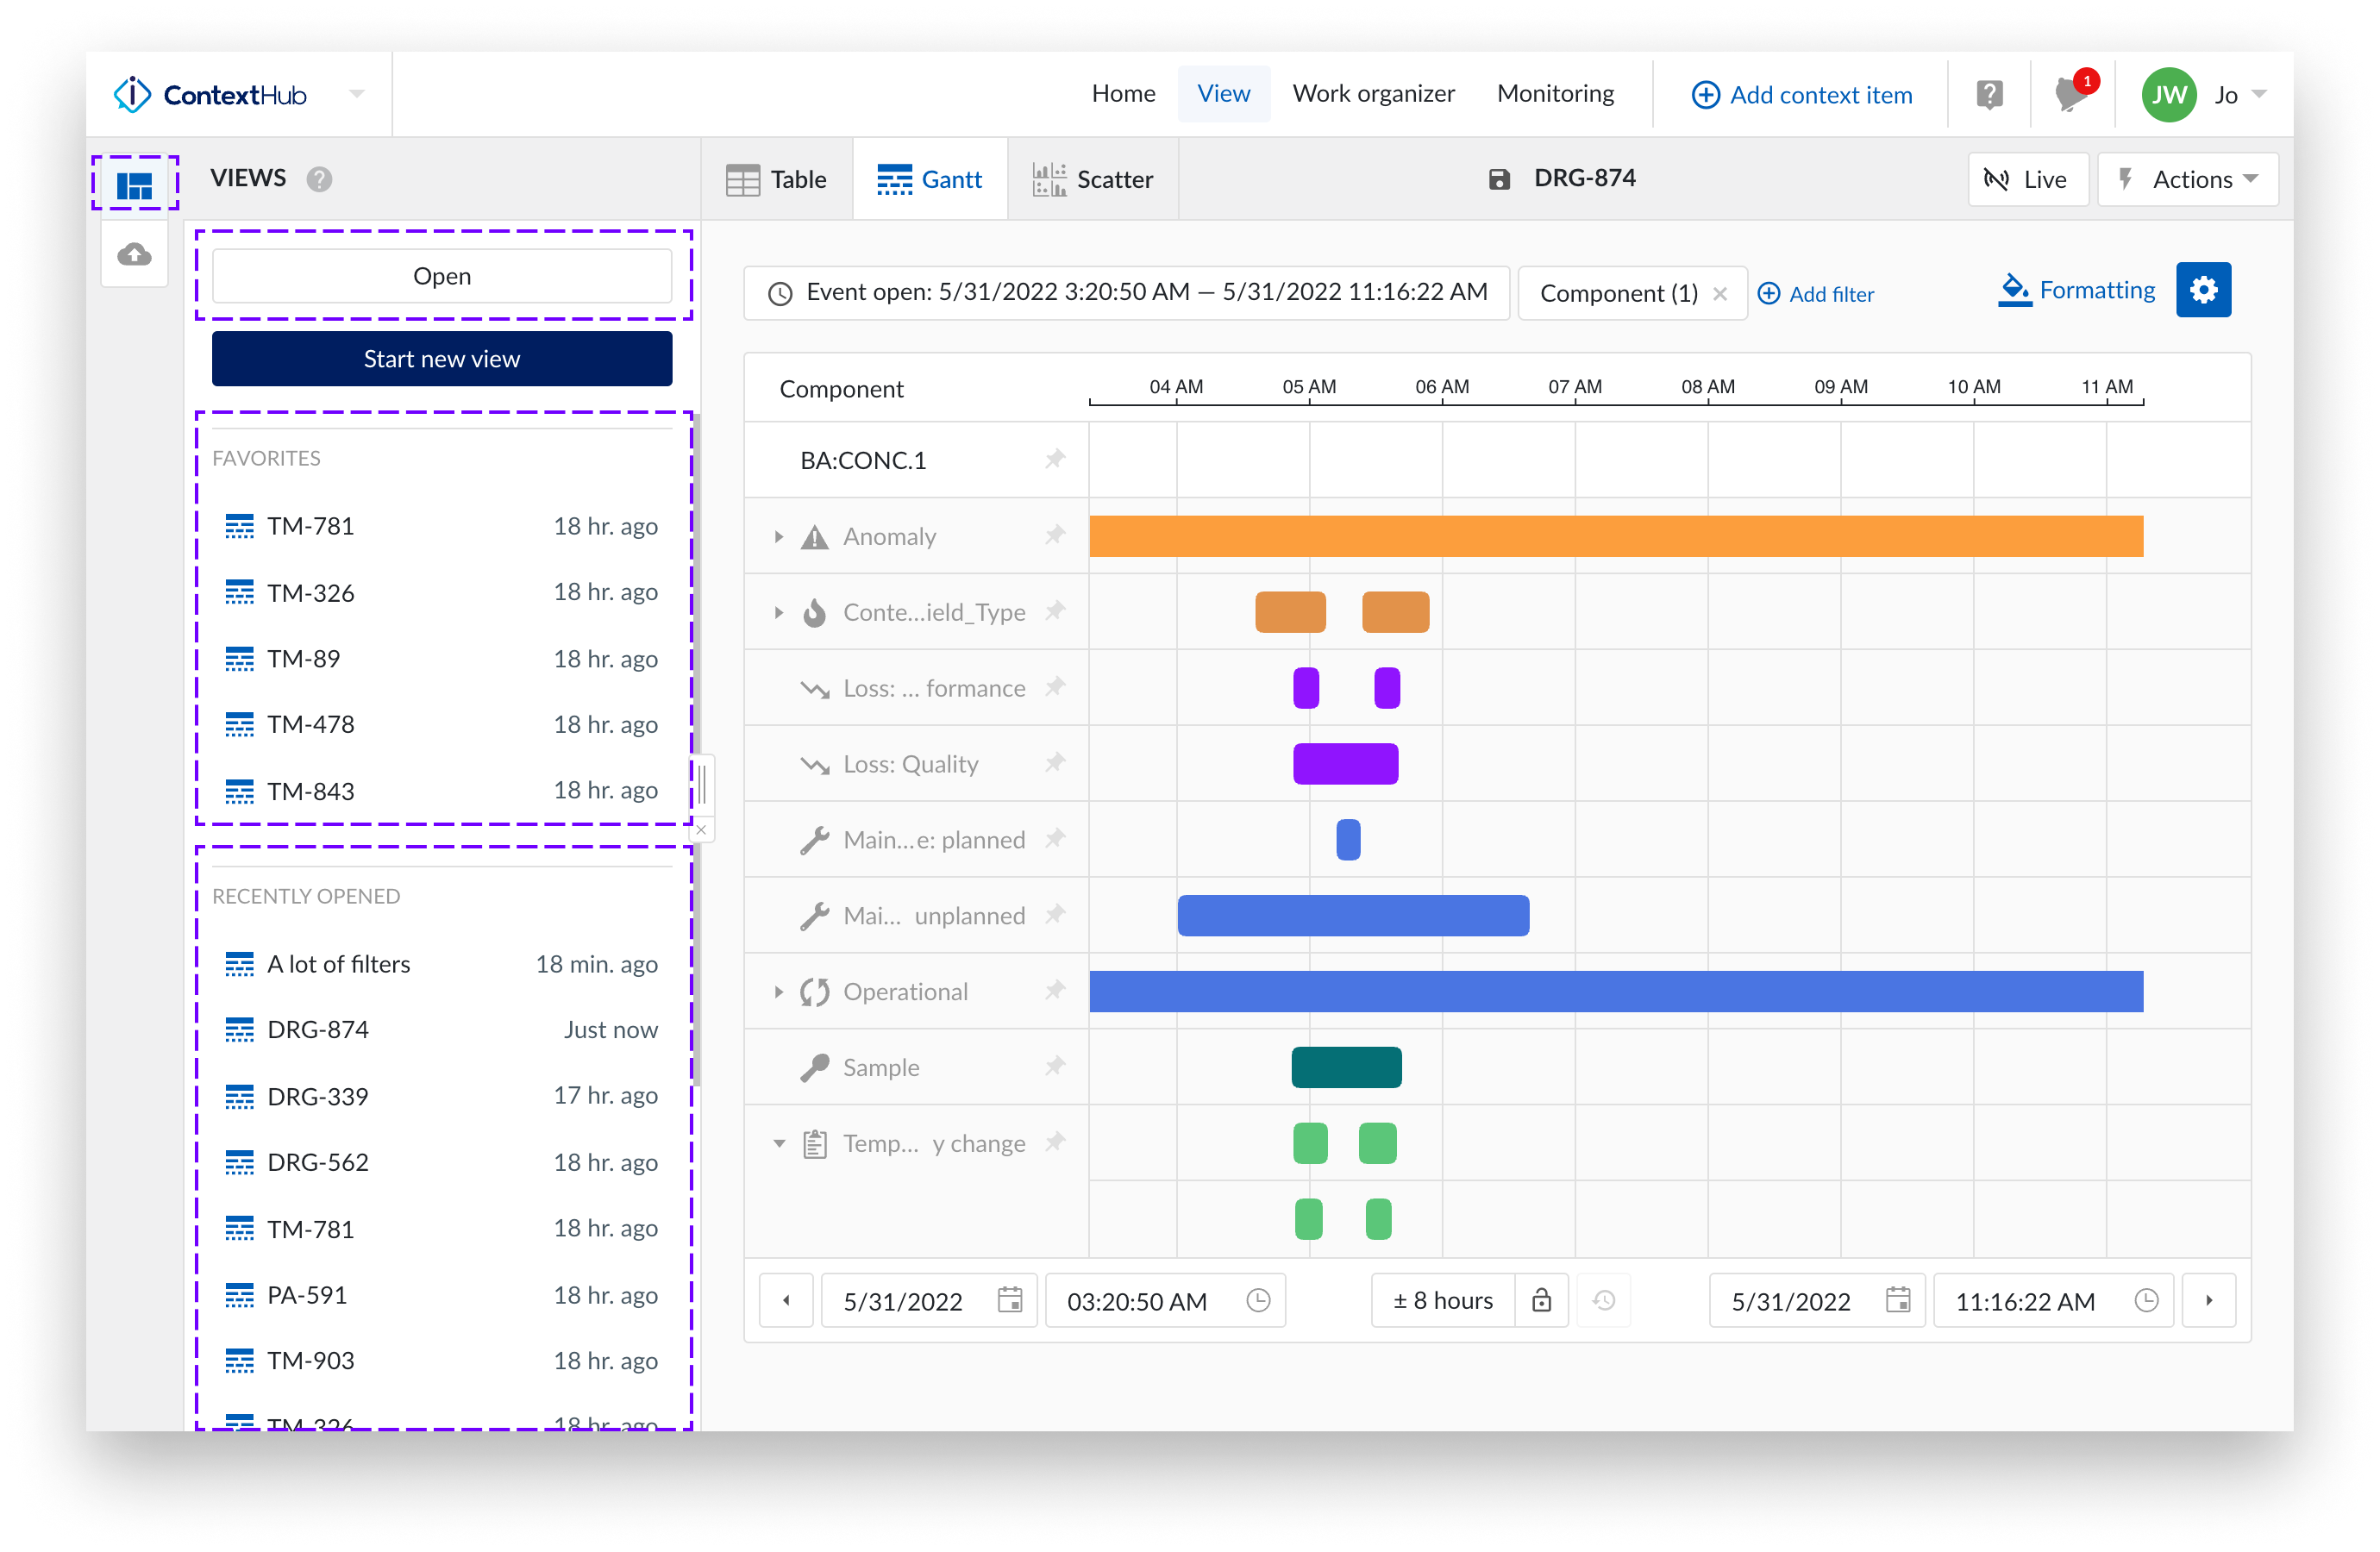The height and width of the screenshot is (1552, 2380).
Task: Click the save icon beside DRG-874
Action: [1498, 179]
